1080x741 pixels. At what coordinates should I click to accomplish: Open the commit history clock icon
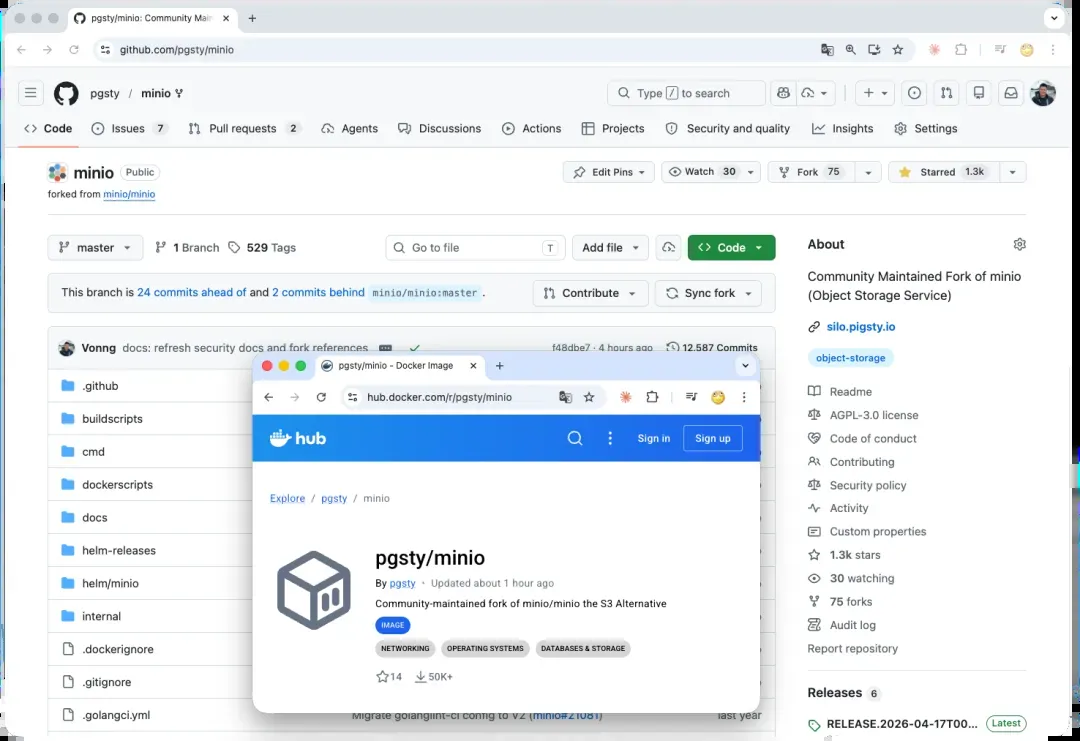tap(672, 347)
